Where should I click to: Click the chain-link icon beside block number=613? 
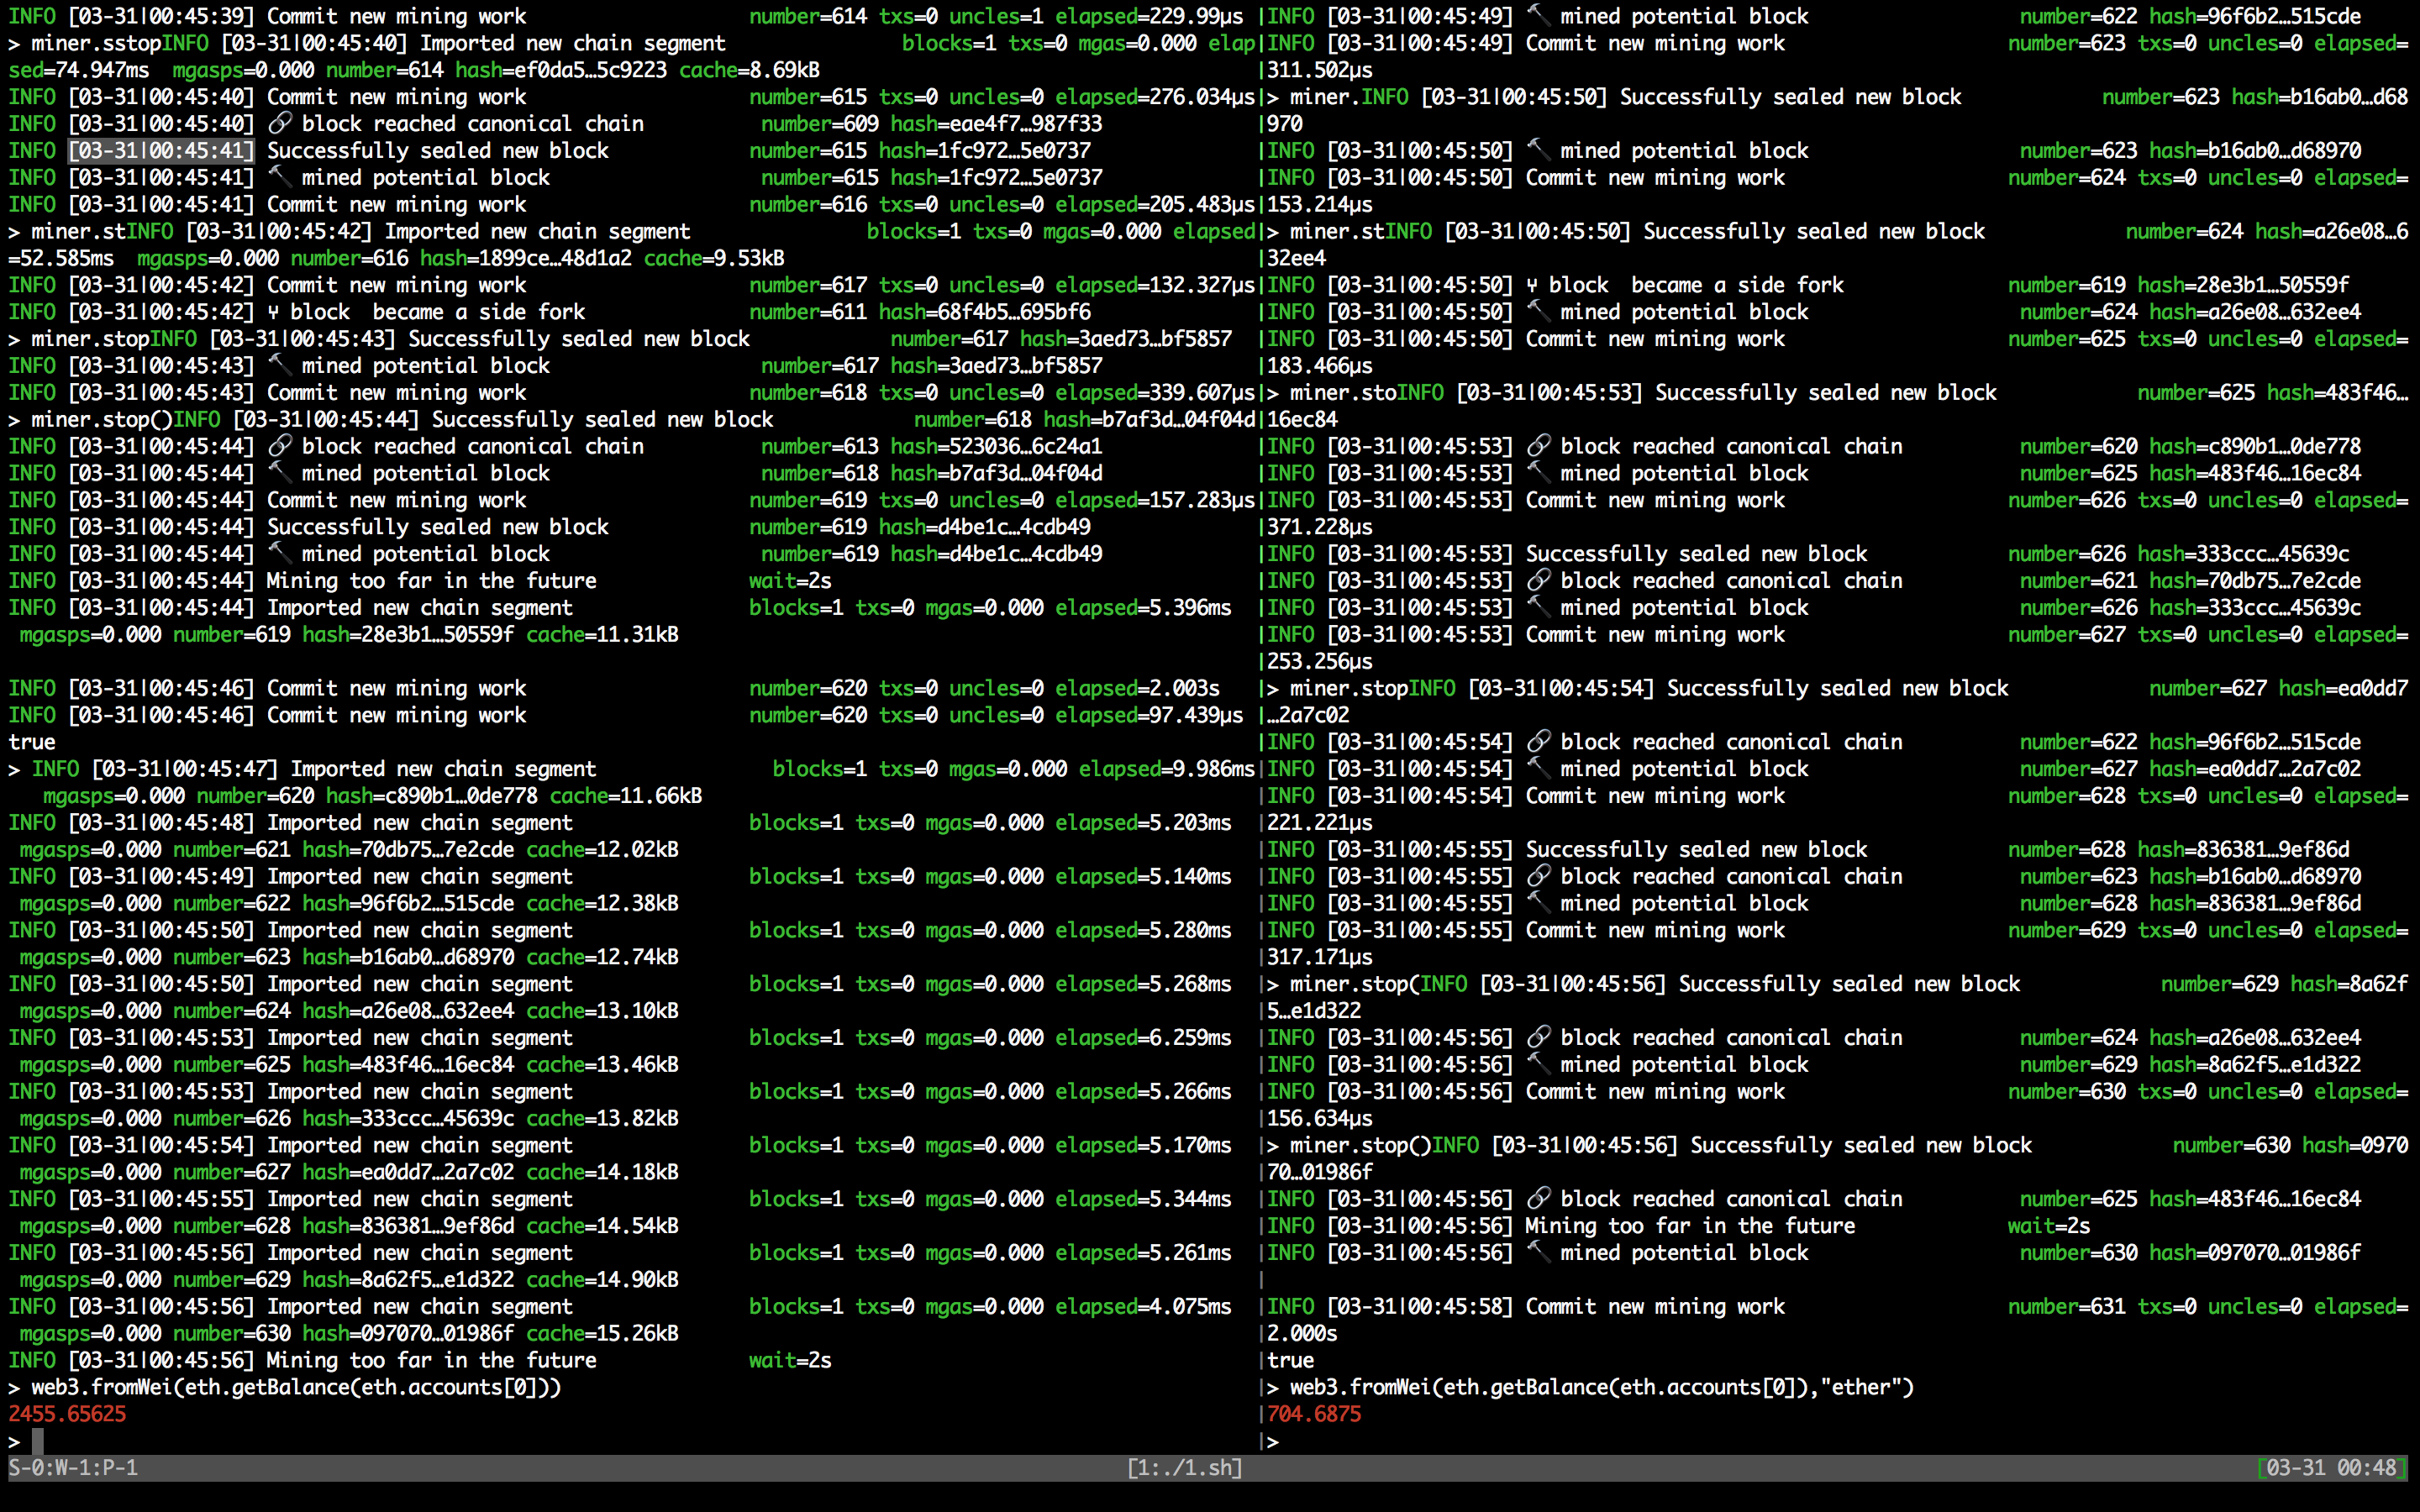tap(280, 446)
